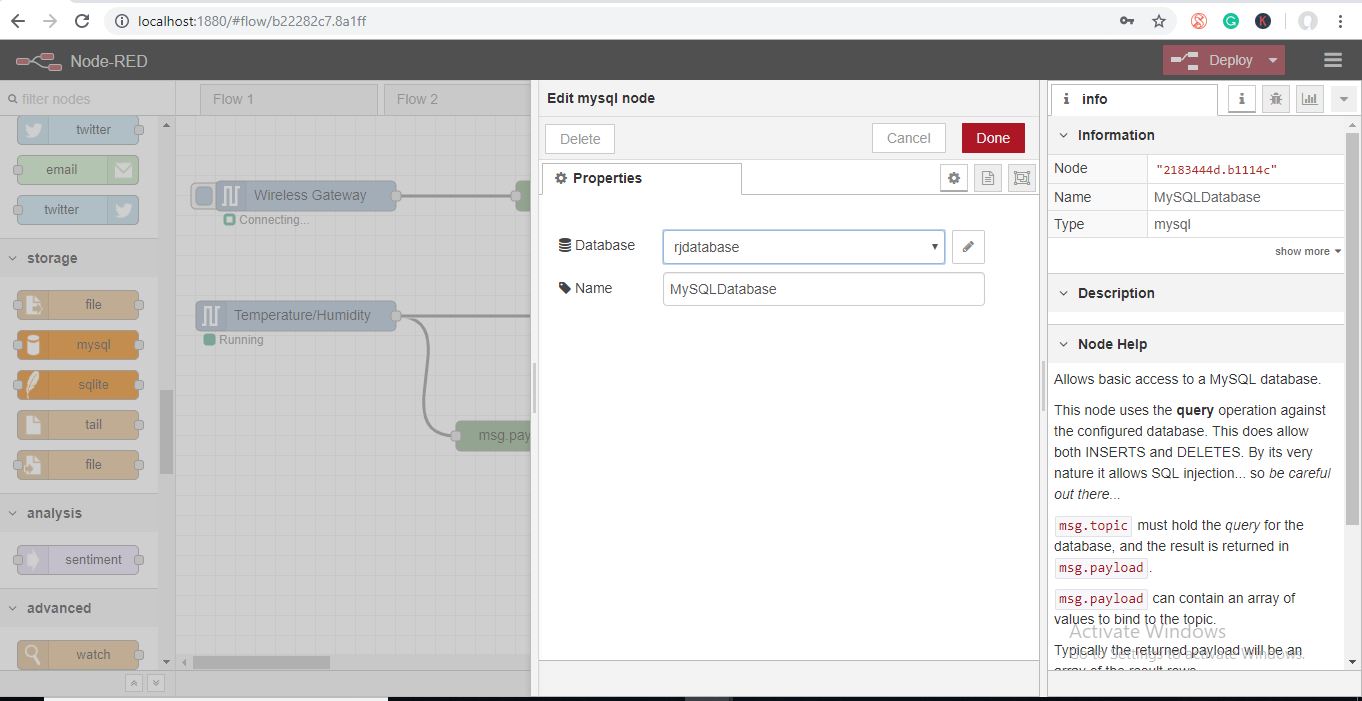Edit the rjdatabase config with pencil icon
Screen dimensions: 1362x701
pyautogui.click(x=968, y=247)
